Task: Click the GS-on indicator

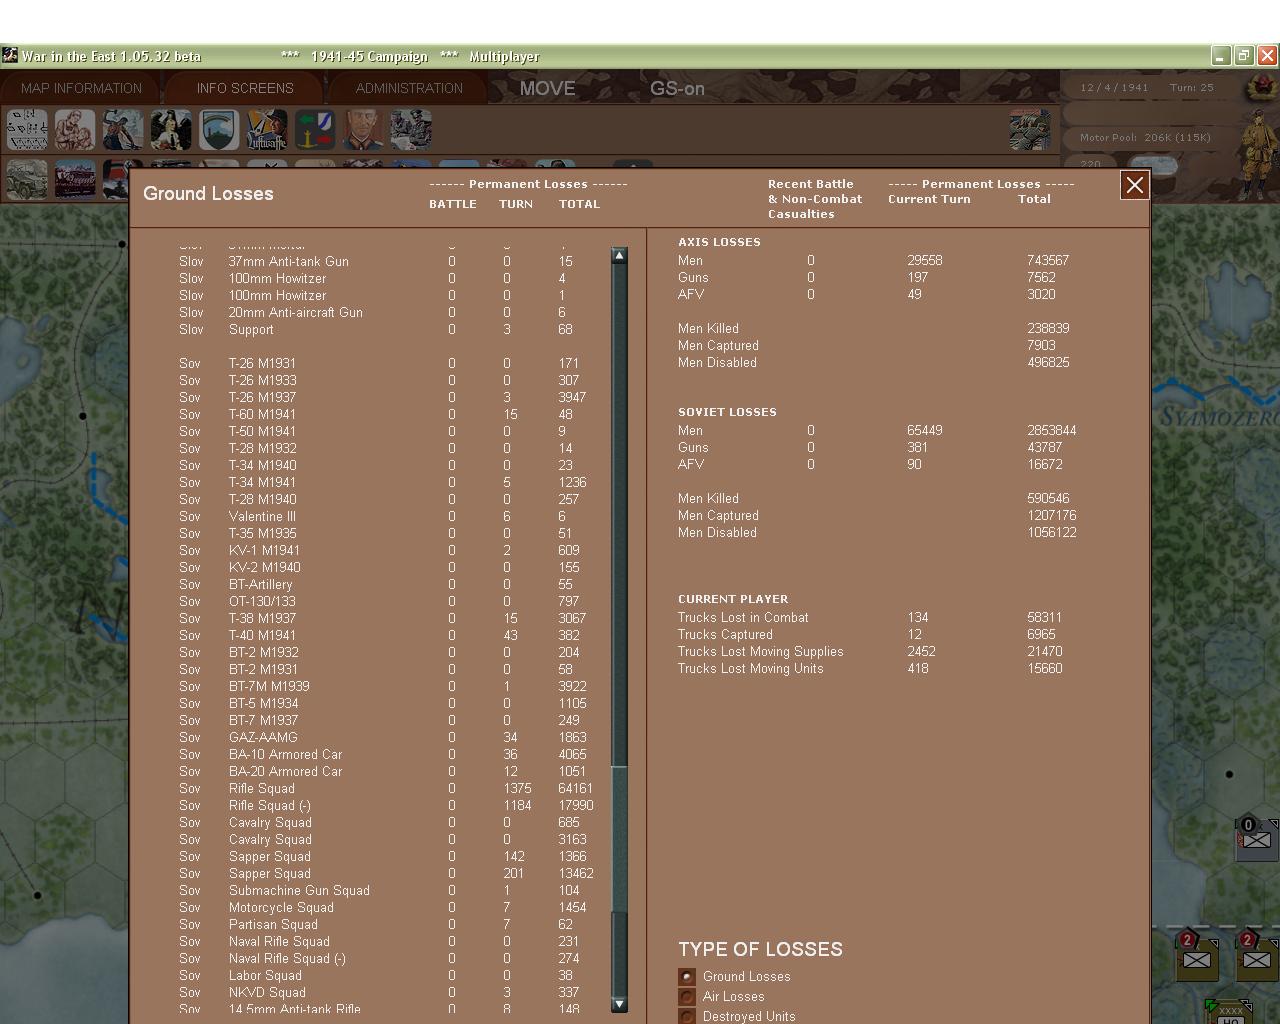Action: point(677,88)
